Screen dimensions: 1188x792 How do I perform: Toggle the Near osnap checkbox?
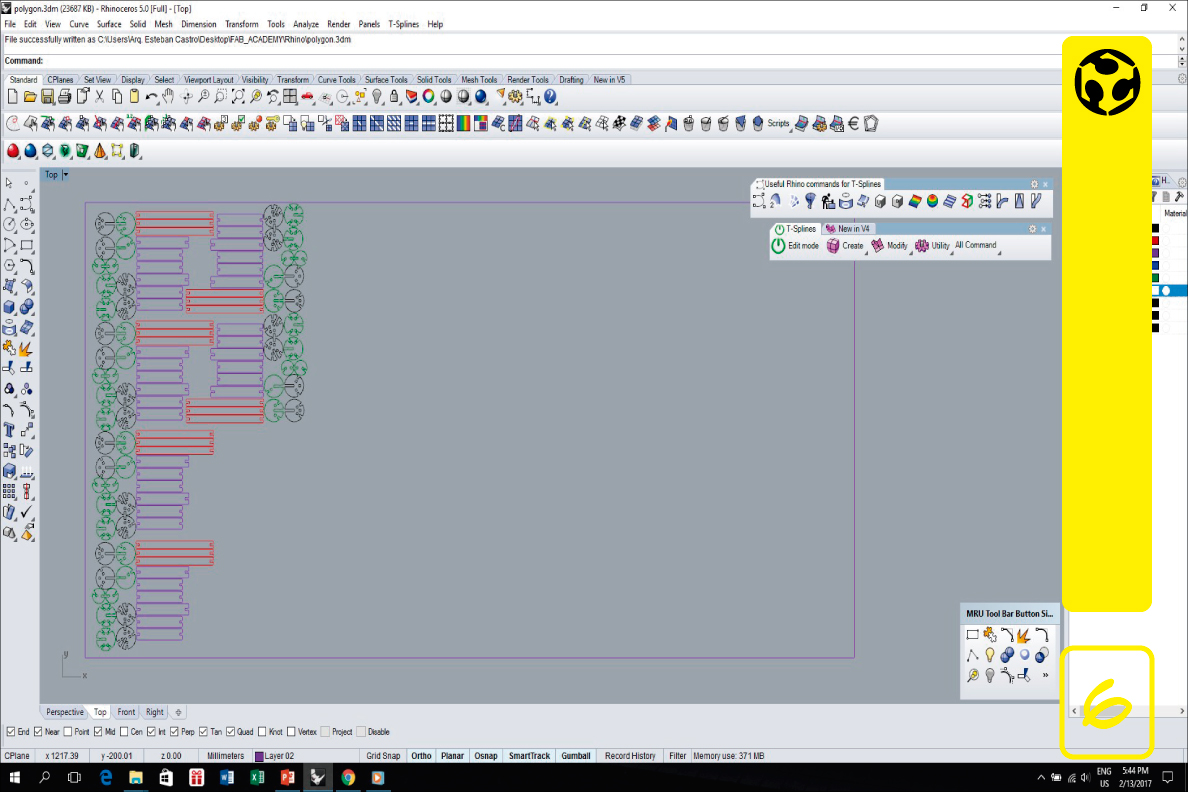38,732
